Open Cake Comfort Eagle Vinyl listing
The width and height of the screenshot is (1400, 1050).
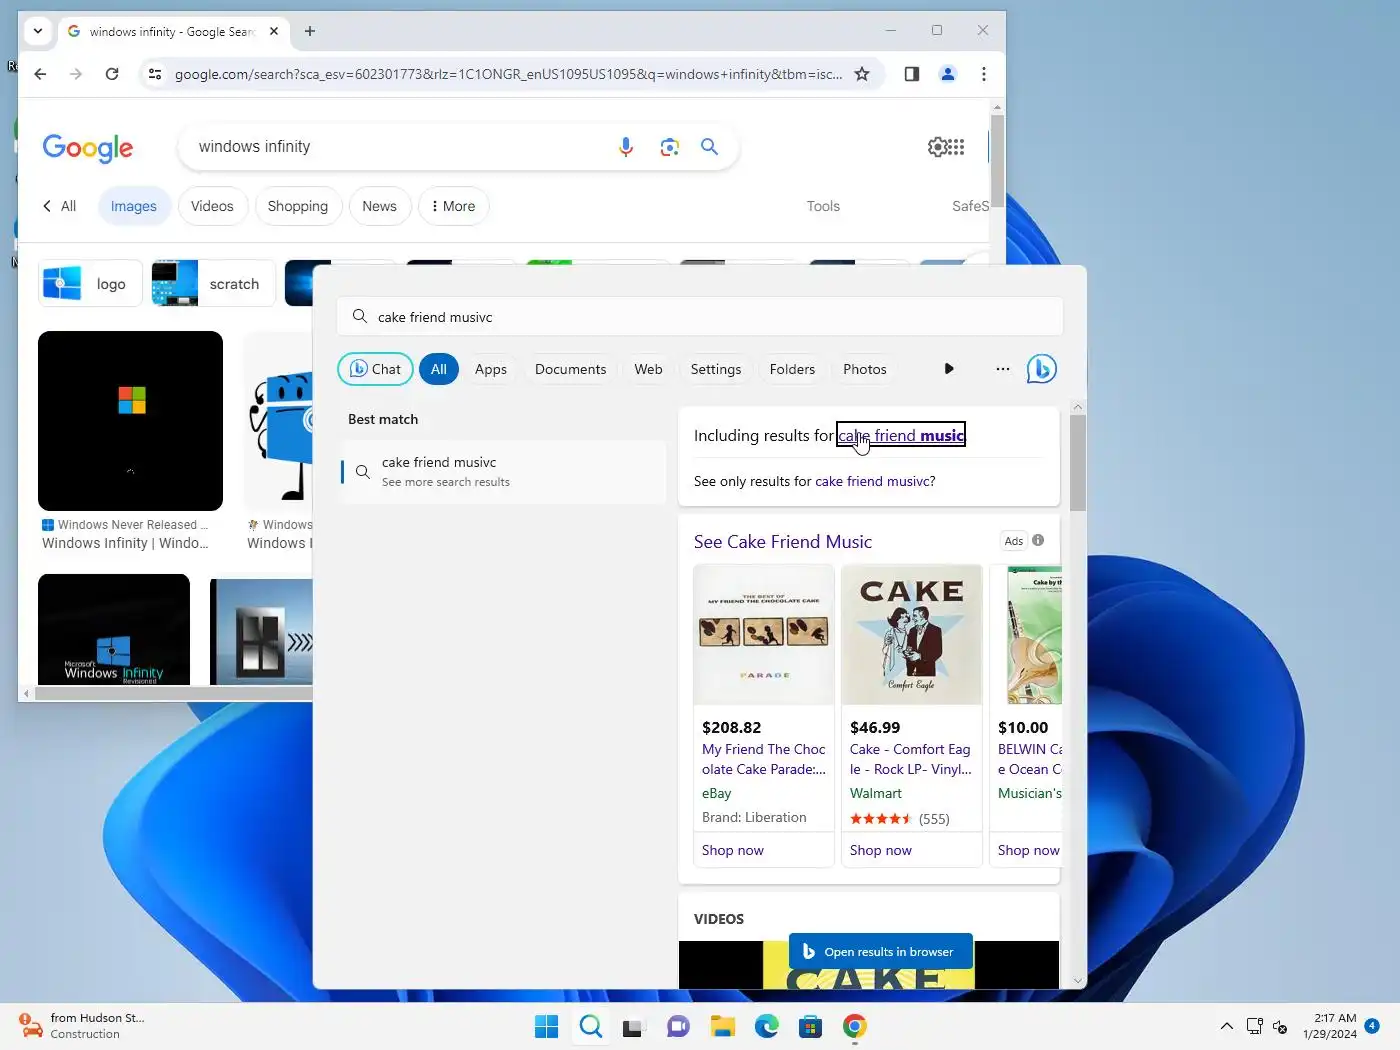(x=911, y=759)
